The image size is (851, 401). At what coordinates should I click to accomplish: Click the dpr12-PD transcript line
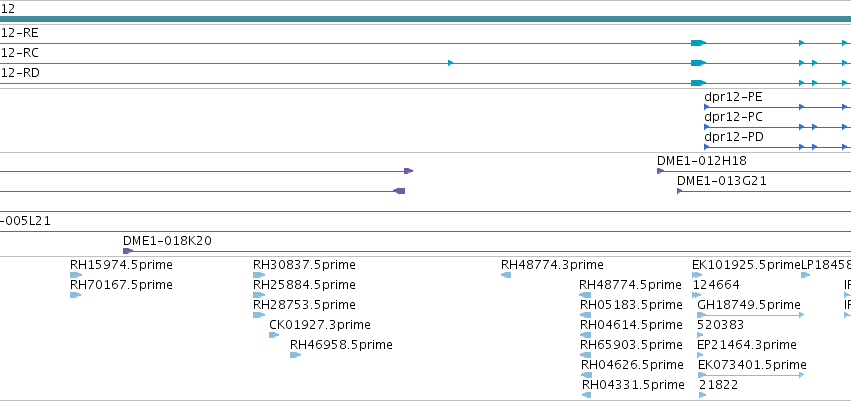[x=777, y=147]
